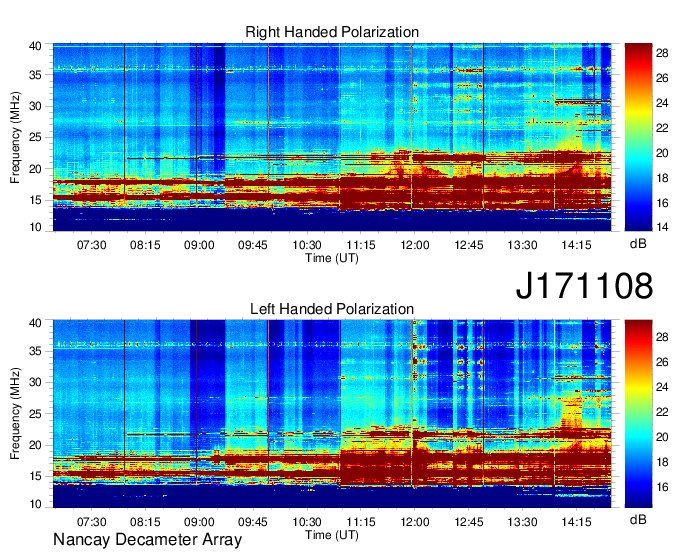Select the J171108 identifier label
The width and height of the screenshot is (680, 552).
tap(584, 285)
